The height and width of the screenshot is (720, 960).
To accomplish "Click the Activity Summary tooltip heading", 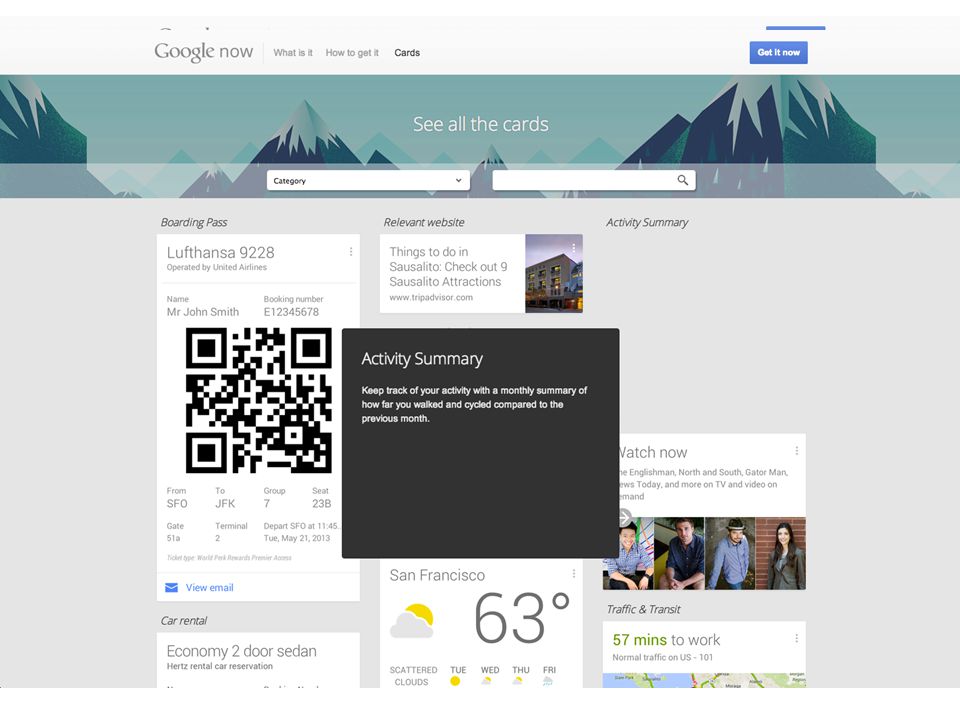I will 422,359.
